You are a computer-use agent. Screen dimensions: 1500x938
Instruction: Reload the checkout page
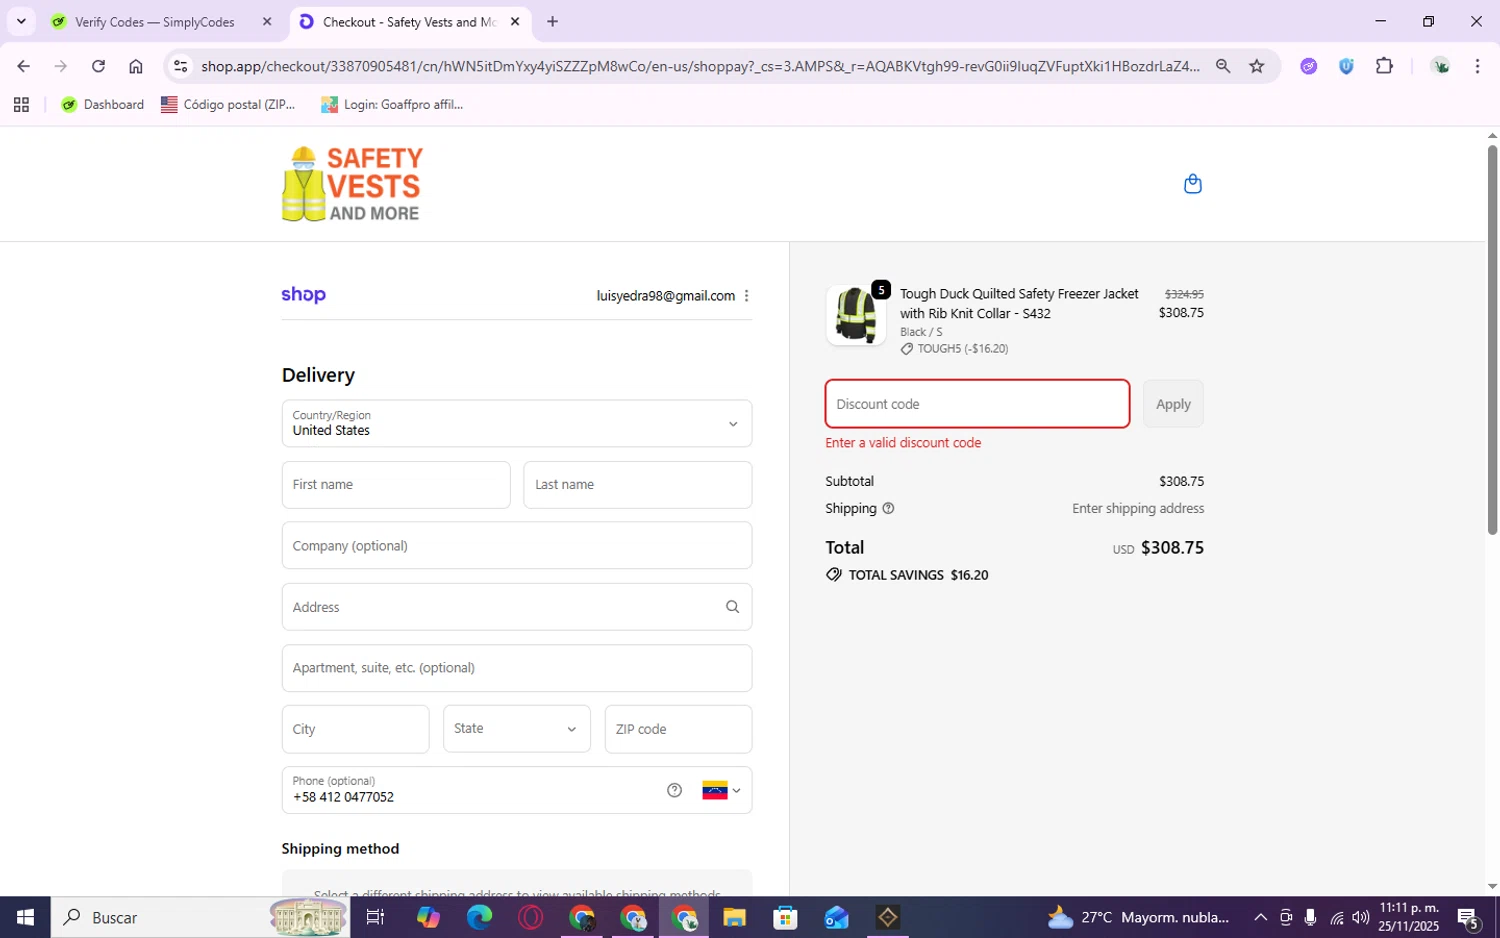click(x=98, y=66)
